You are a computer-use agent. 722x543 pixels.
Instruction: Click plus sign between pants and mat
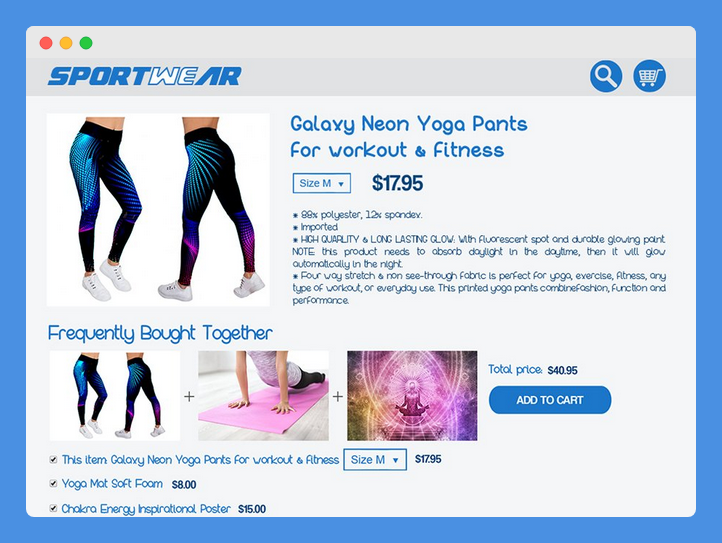[189, 397]
